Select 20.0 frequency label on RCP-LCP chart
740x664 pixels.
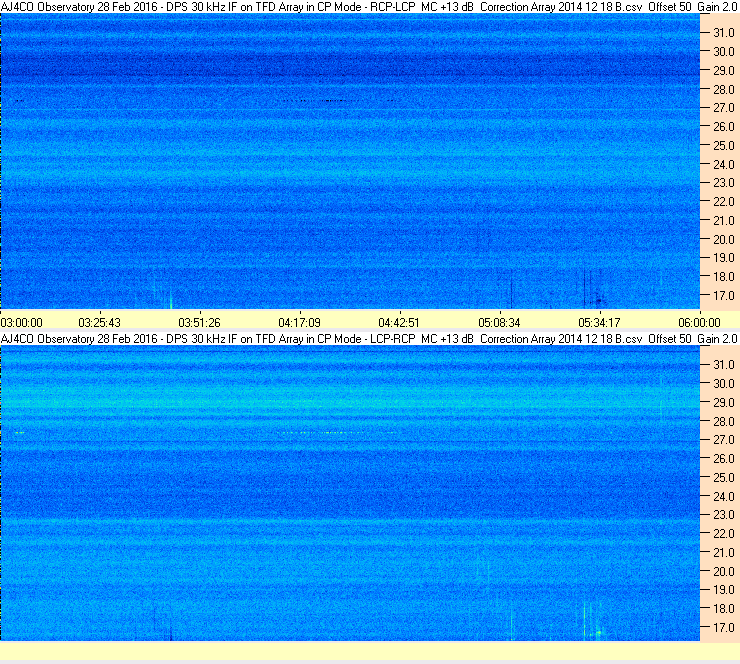724,240
